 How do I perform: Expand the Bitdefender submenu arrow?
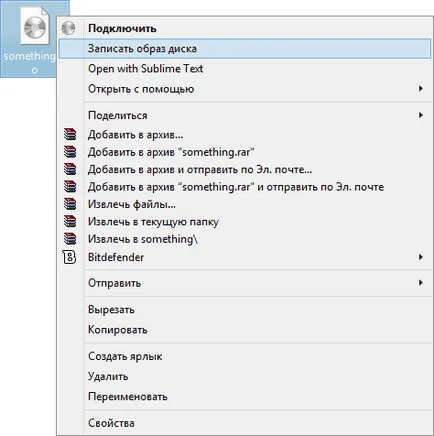click(x=421, y=257)
